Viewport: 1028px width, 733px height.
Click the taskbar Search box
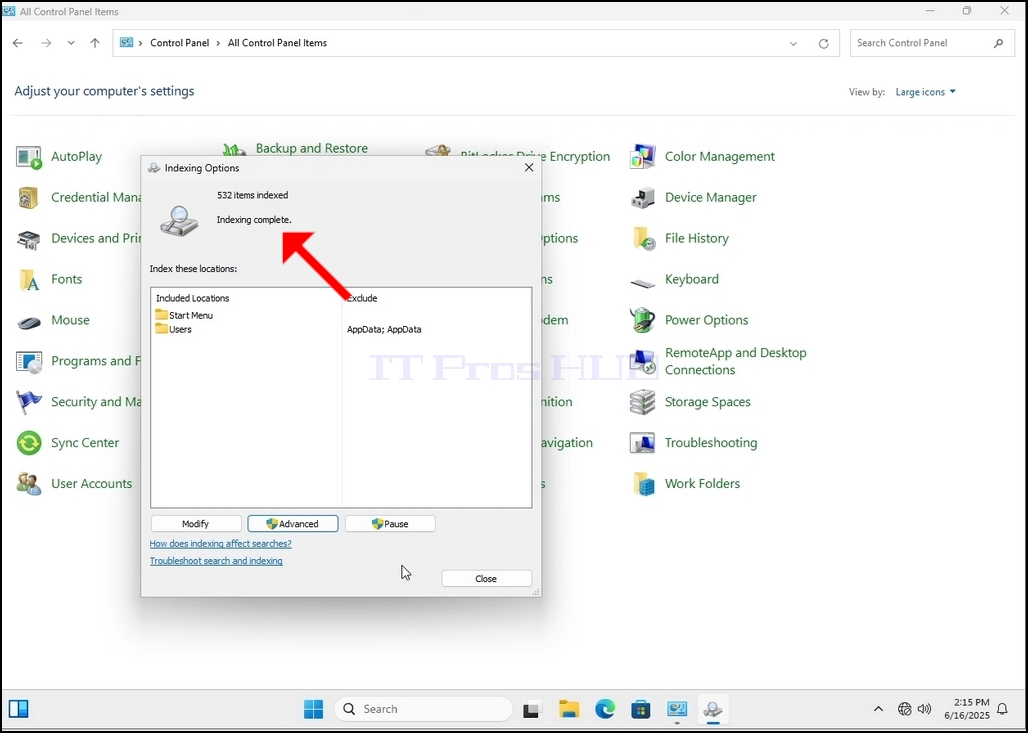[x=424, y=709]
